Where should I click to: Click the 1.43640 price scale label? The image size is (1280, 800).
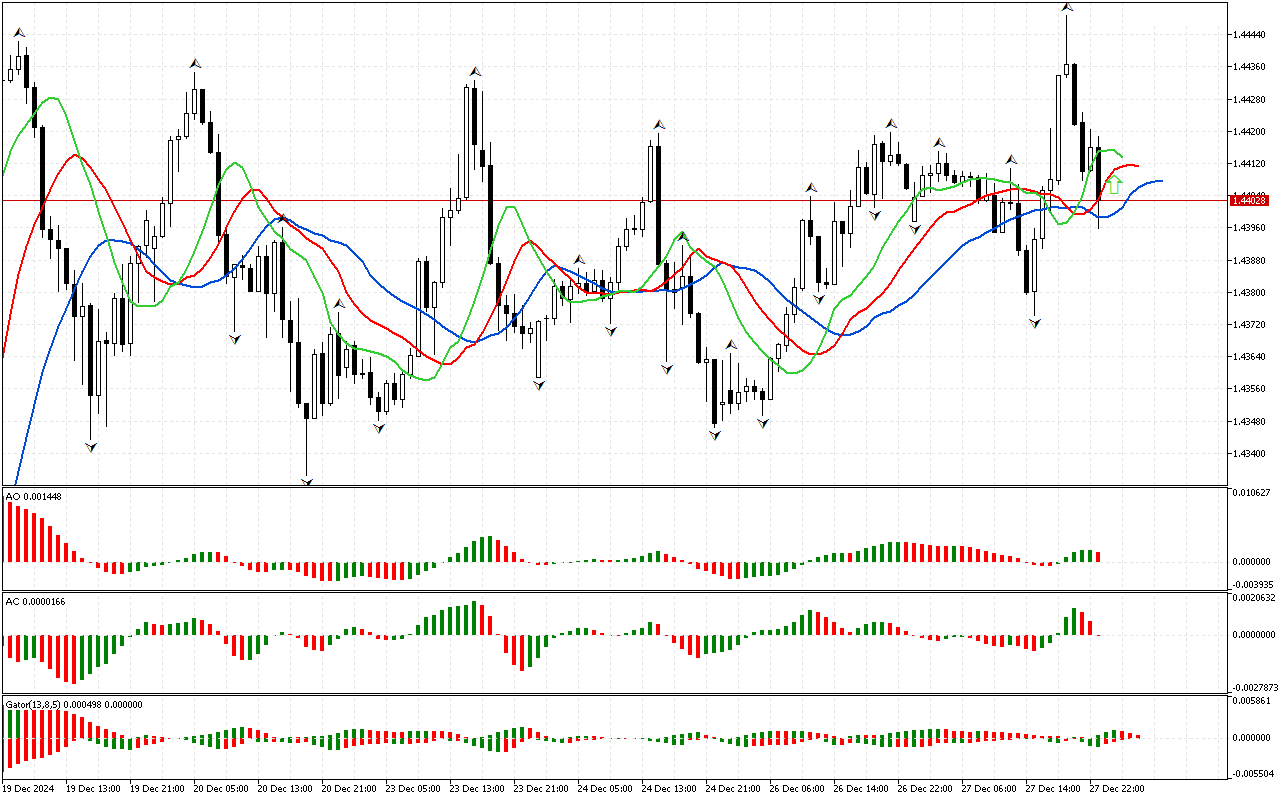click(1250, 356)
